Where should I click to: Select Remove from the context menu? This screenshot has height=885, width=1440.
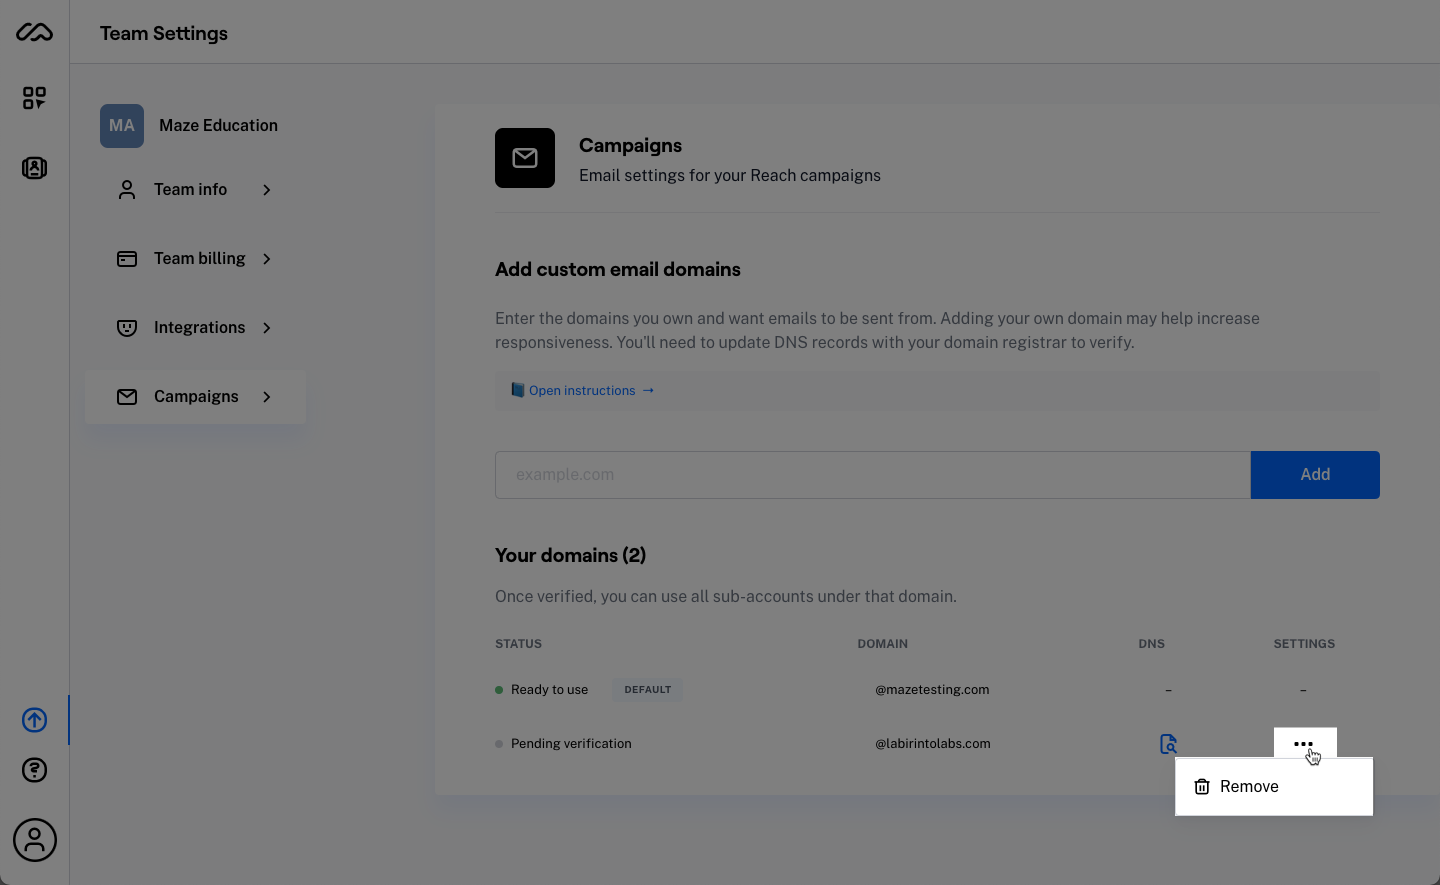(1249, 786)
